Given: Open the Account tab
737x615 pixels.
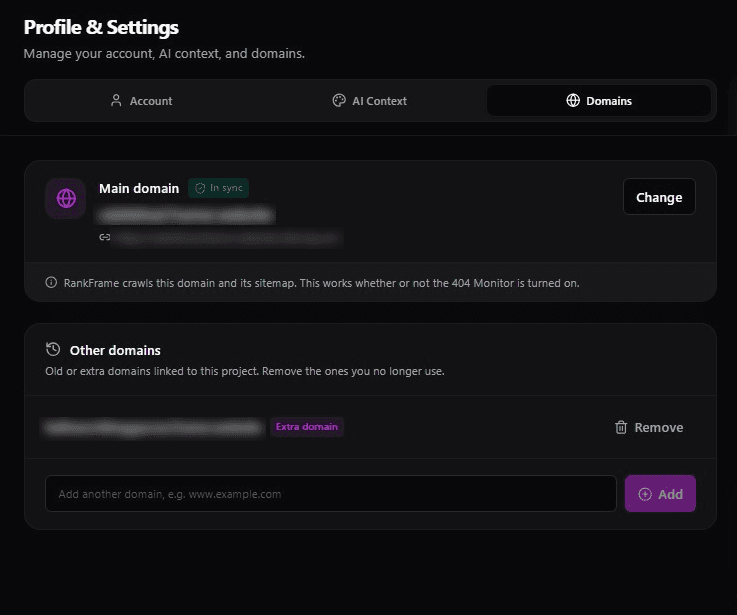Looking at the screenshot, I should (141, 101).
